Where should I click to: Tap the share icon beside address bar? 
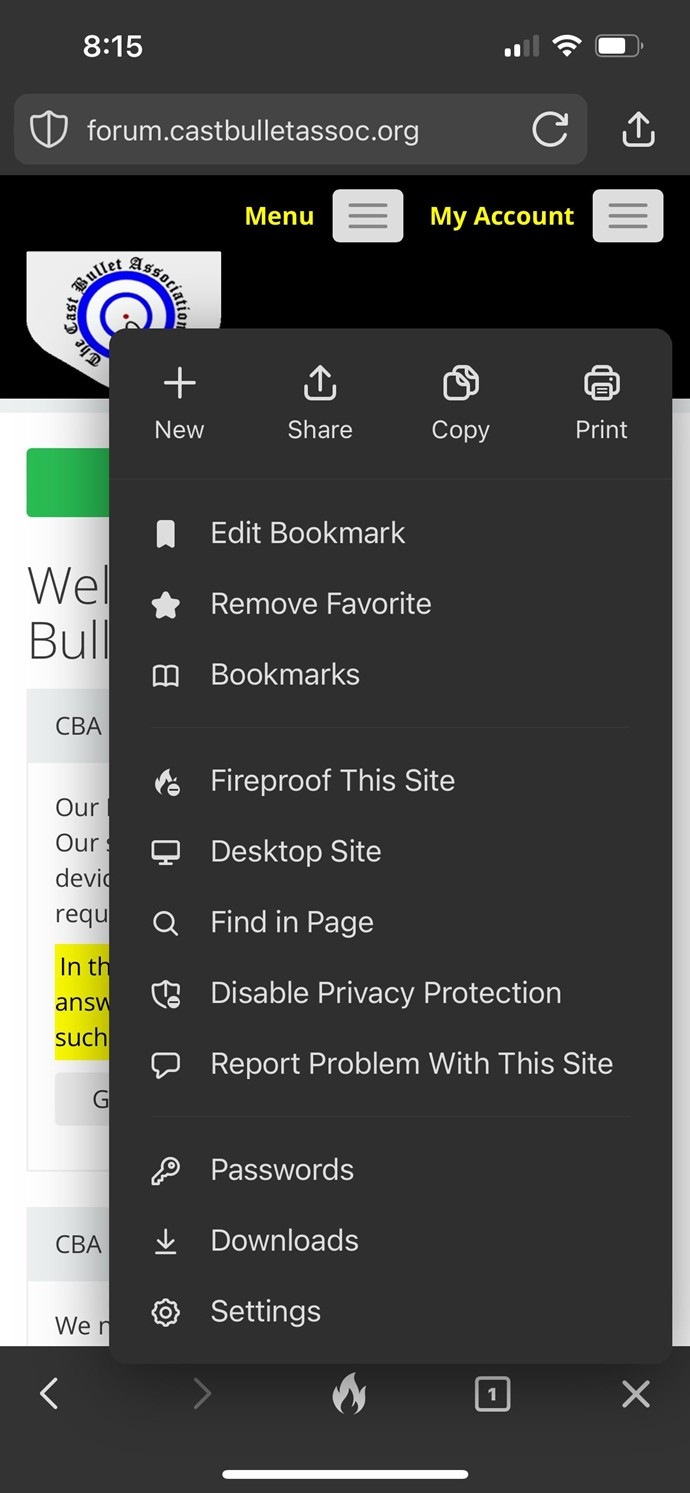point(638,129)
